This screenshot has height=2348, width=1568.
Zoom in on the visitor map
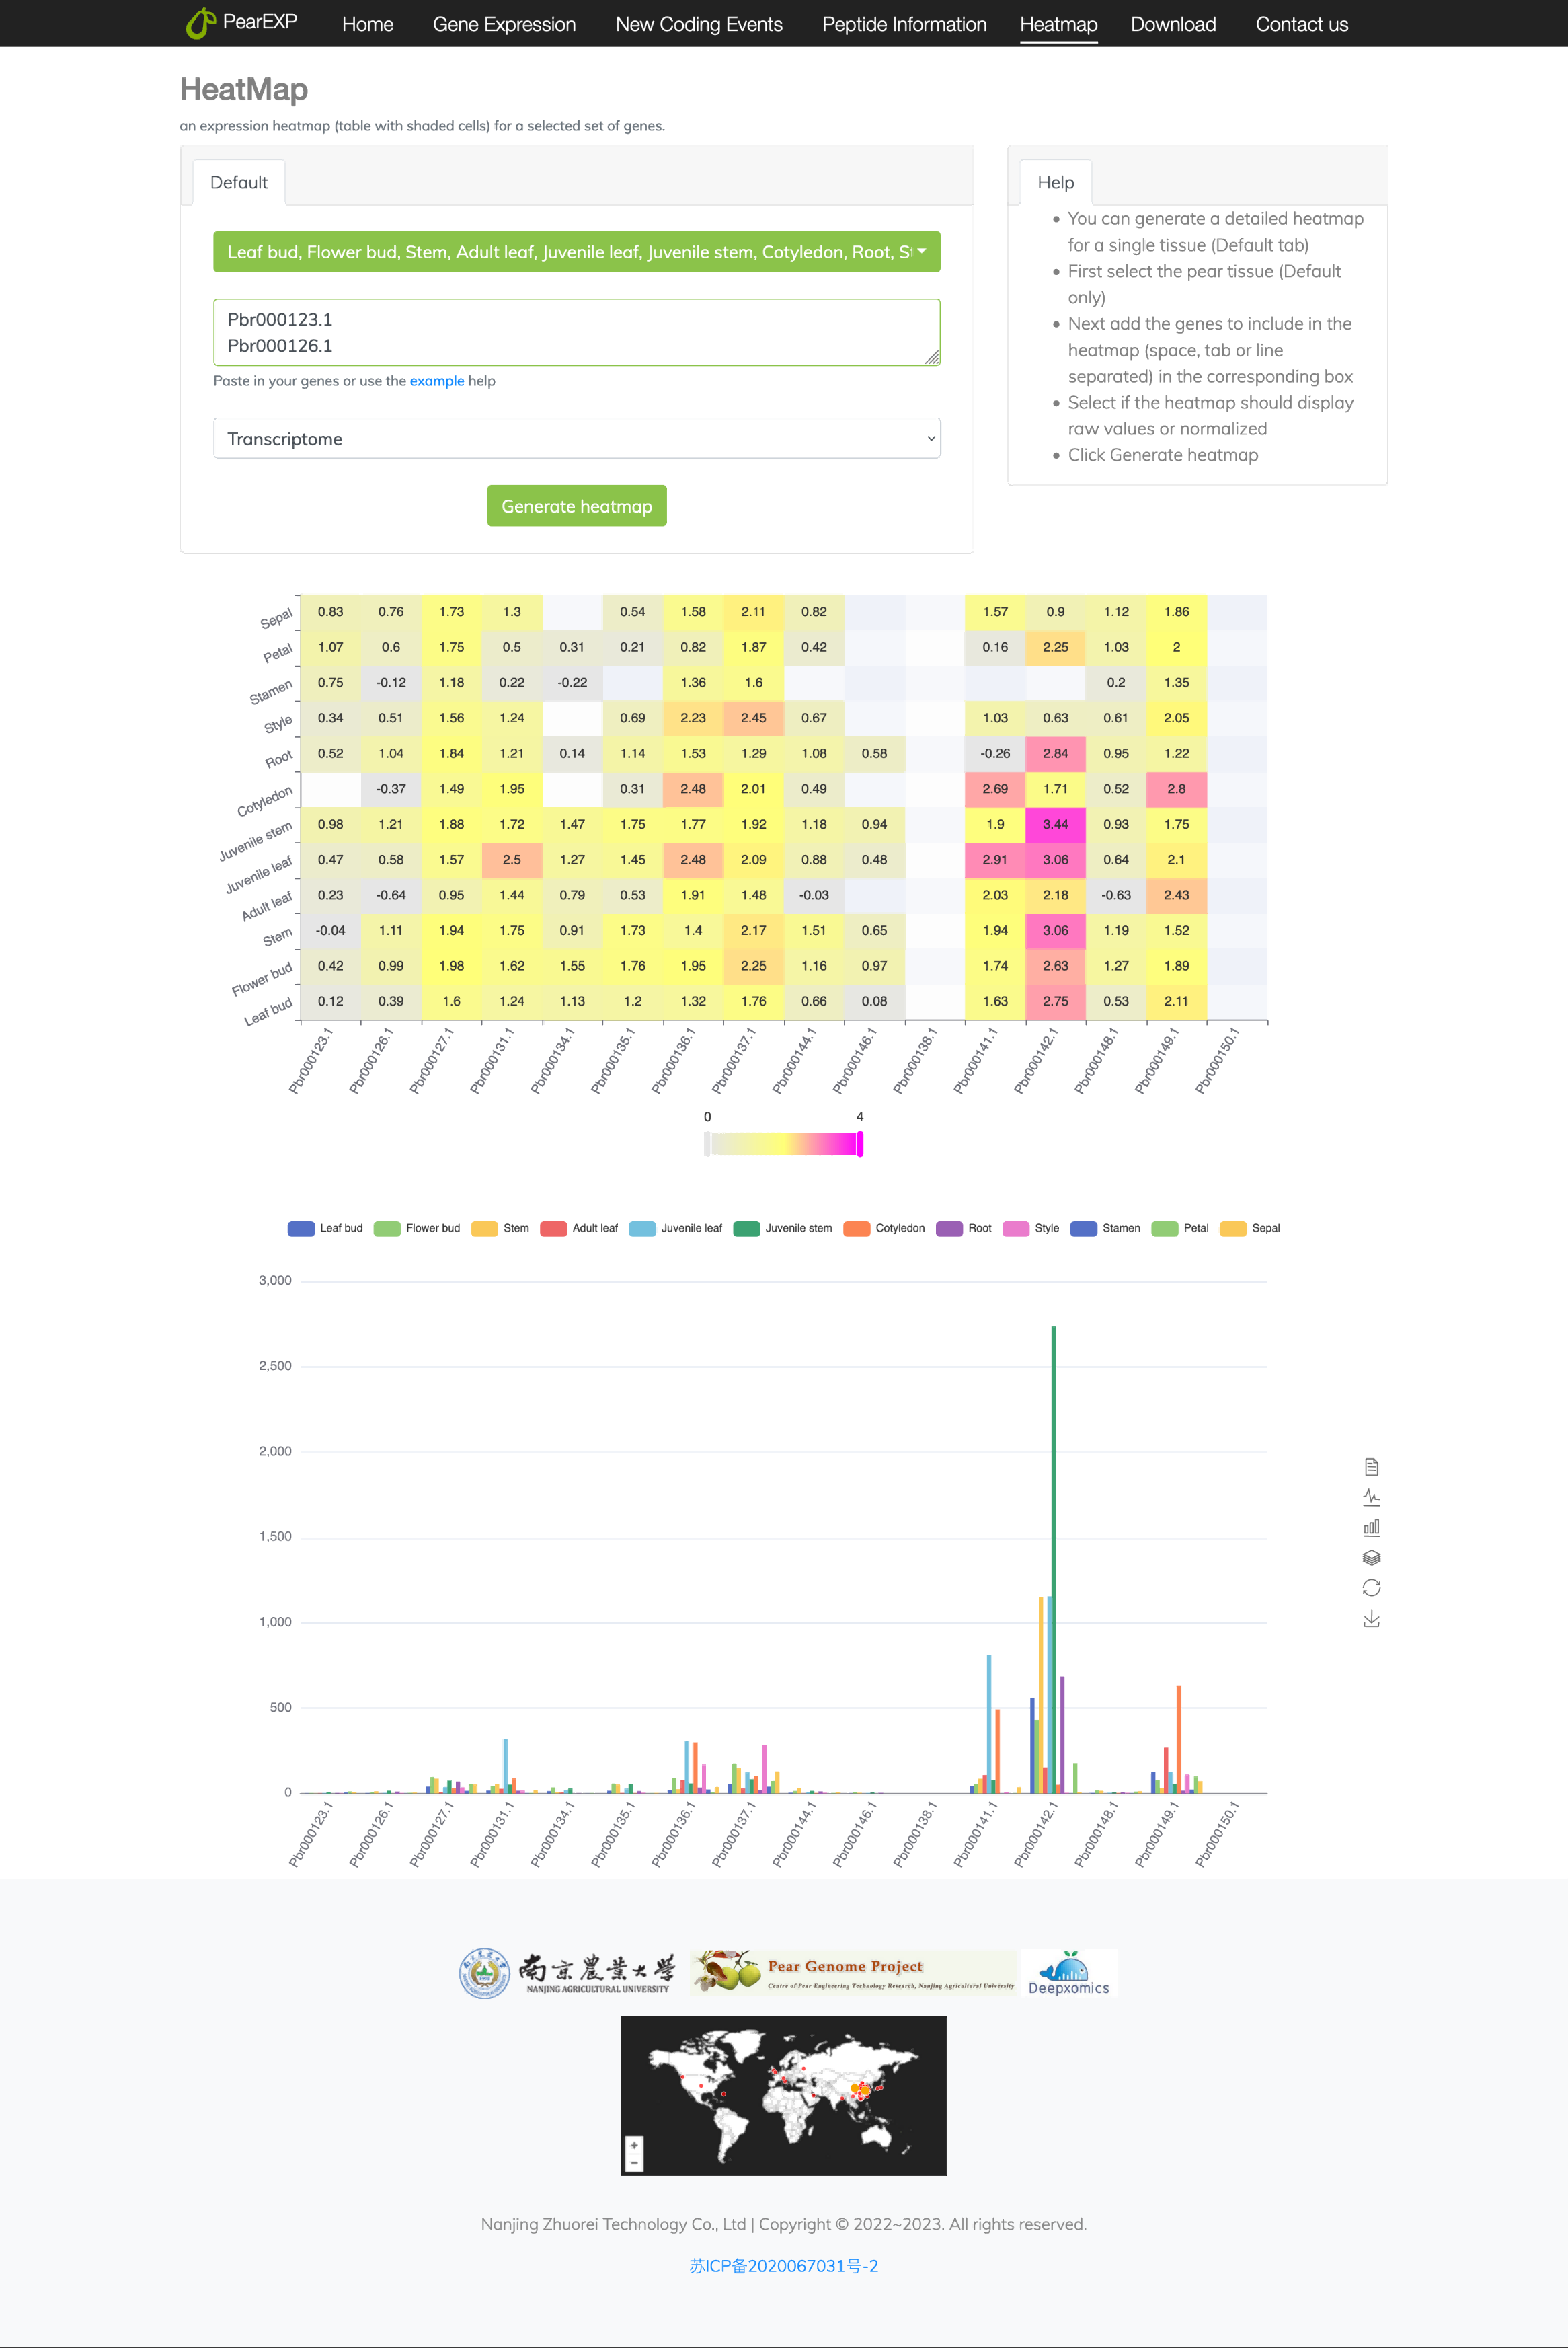click(634, 2144)
